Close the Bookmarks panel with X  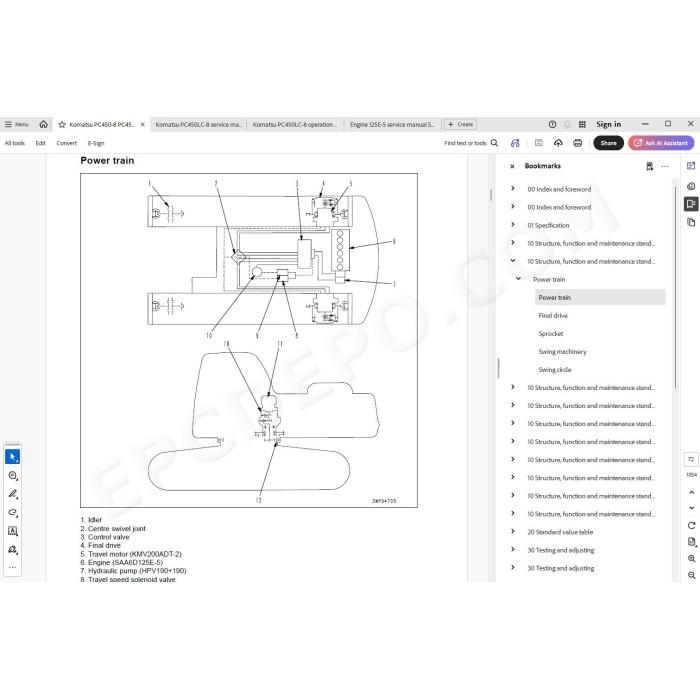512,166
